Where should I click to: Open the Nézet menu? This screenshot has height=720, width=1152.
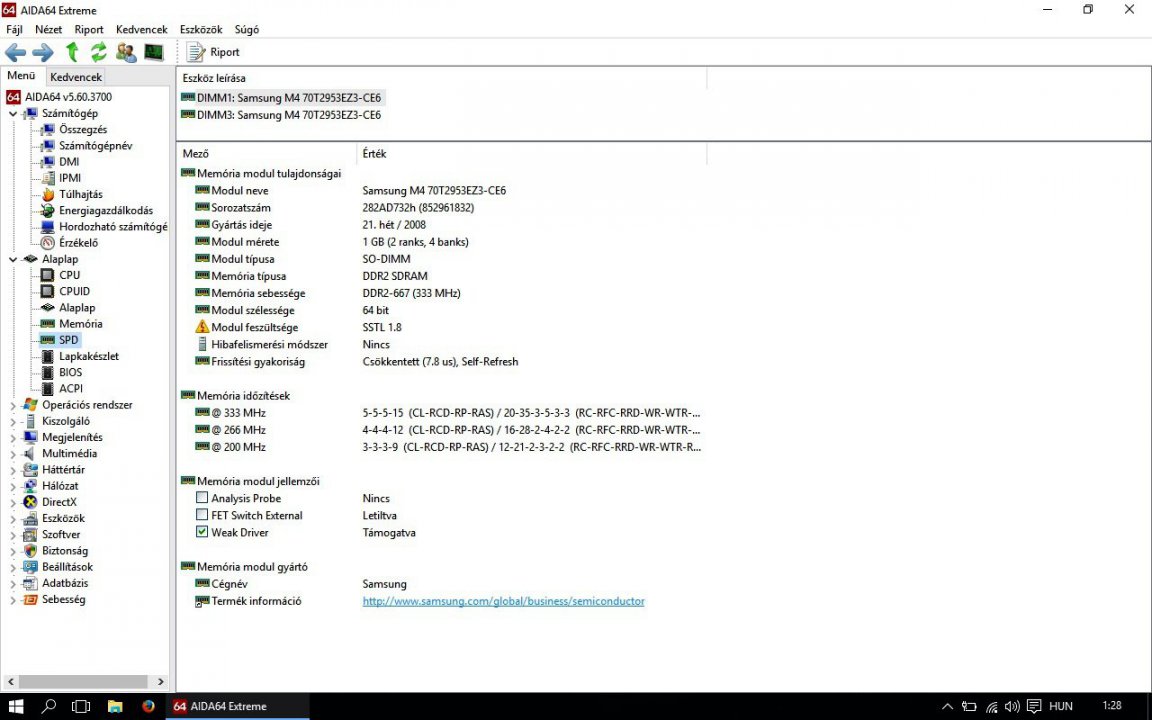point(48,29)
